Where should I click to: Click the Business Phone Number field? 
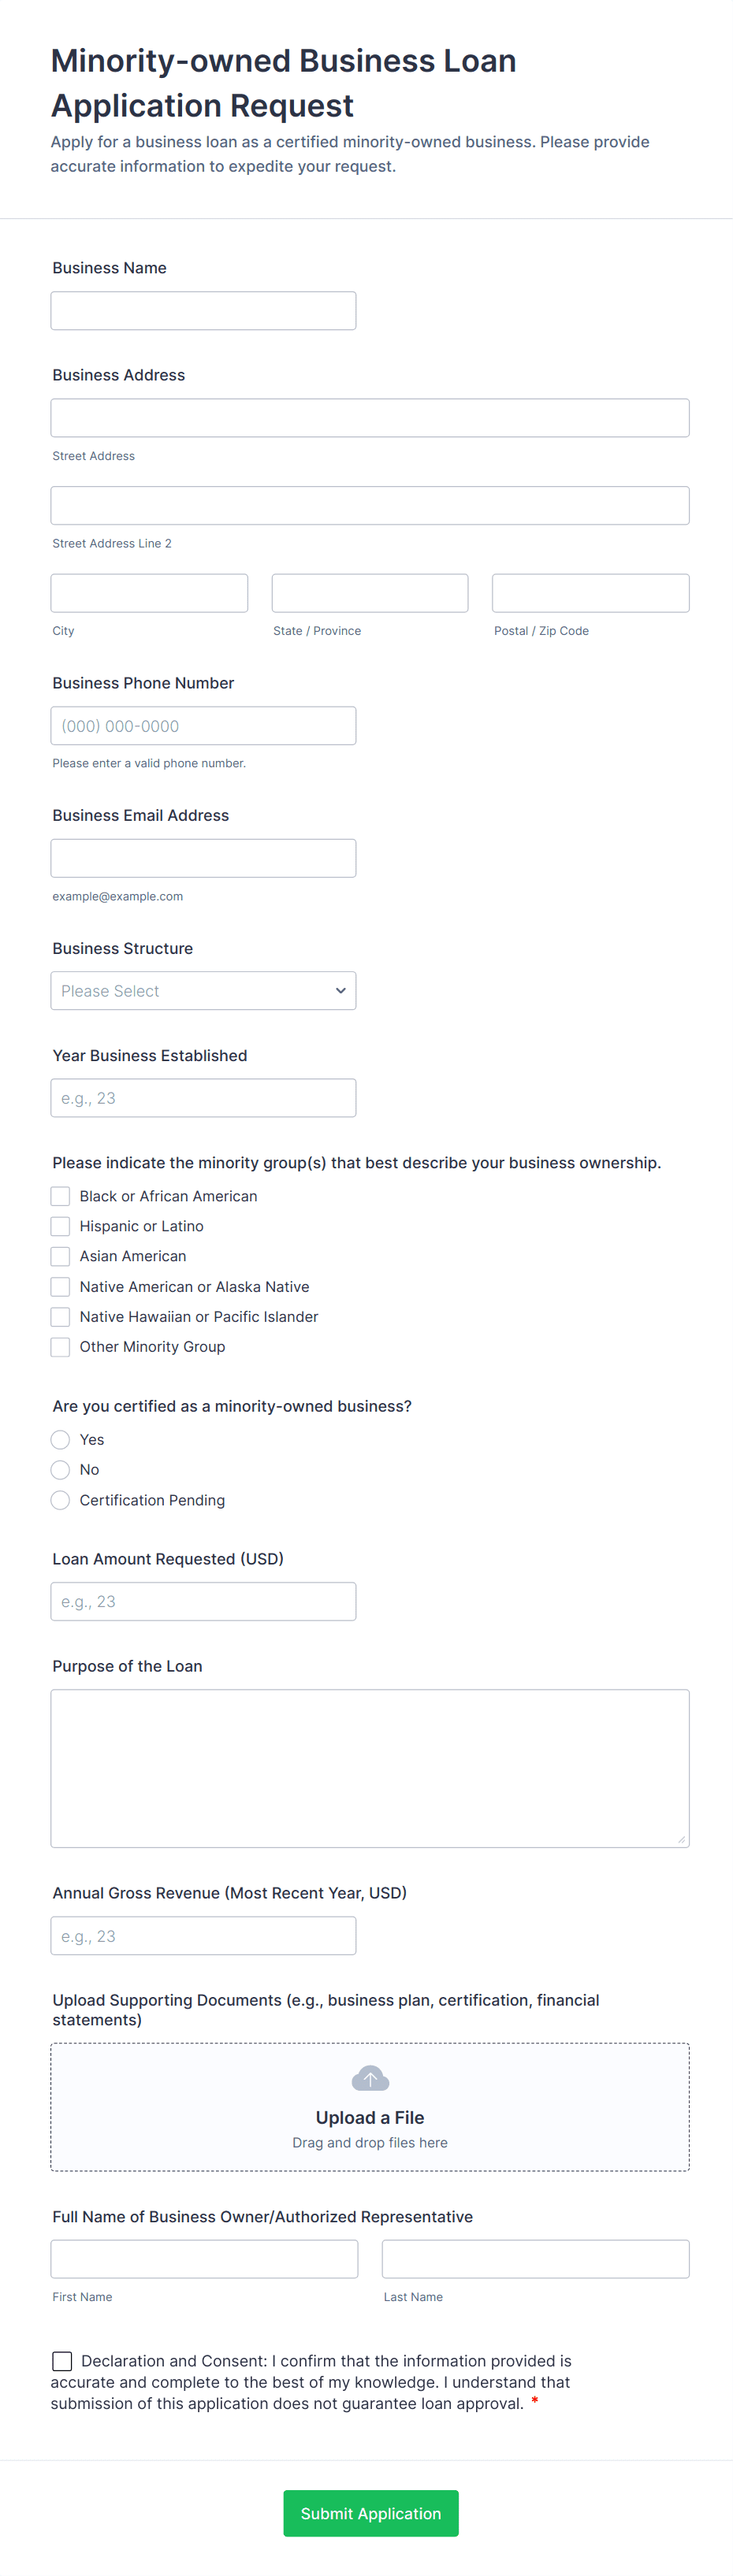click(203, 726)
